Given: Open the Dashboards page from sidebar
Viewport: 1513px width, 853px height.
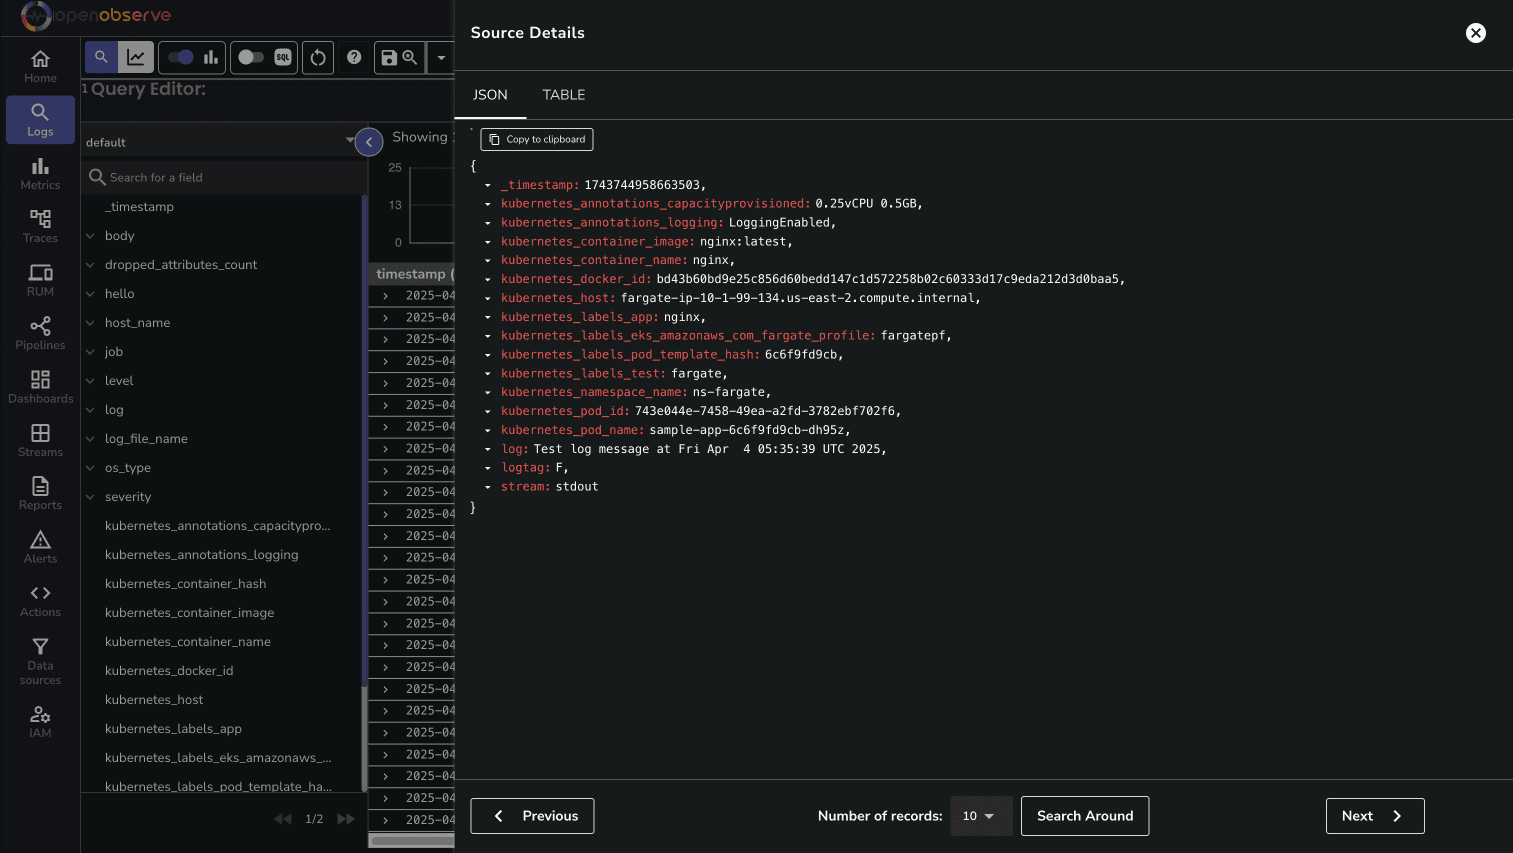Looking at the screenshot, I should pyautogui.click(x=40, y=387).
